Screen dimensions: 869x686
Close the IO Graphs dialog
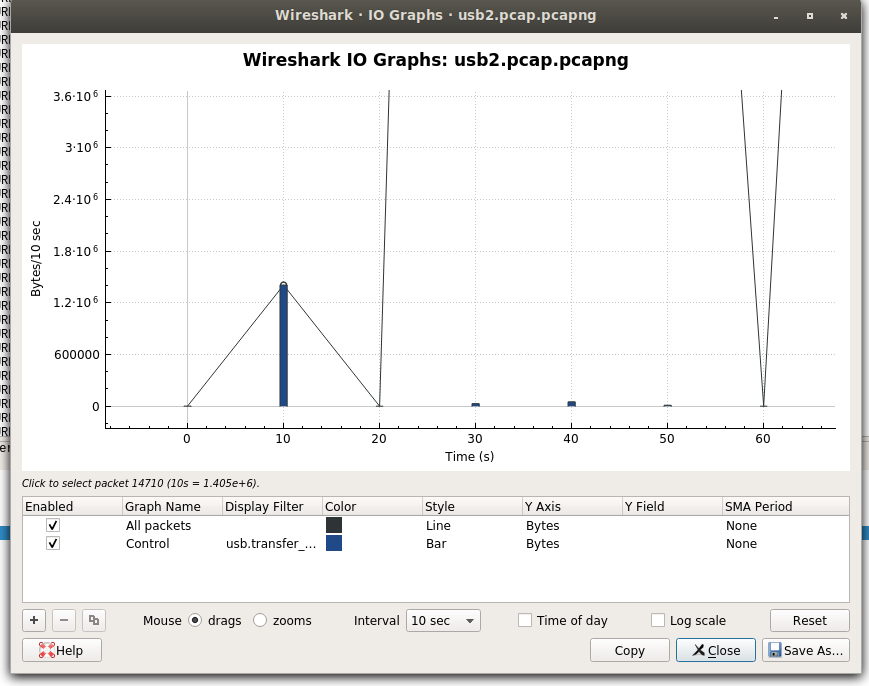coord(715,650)
